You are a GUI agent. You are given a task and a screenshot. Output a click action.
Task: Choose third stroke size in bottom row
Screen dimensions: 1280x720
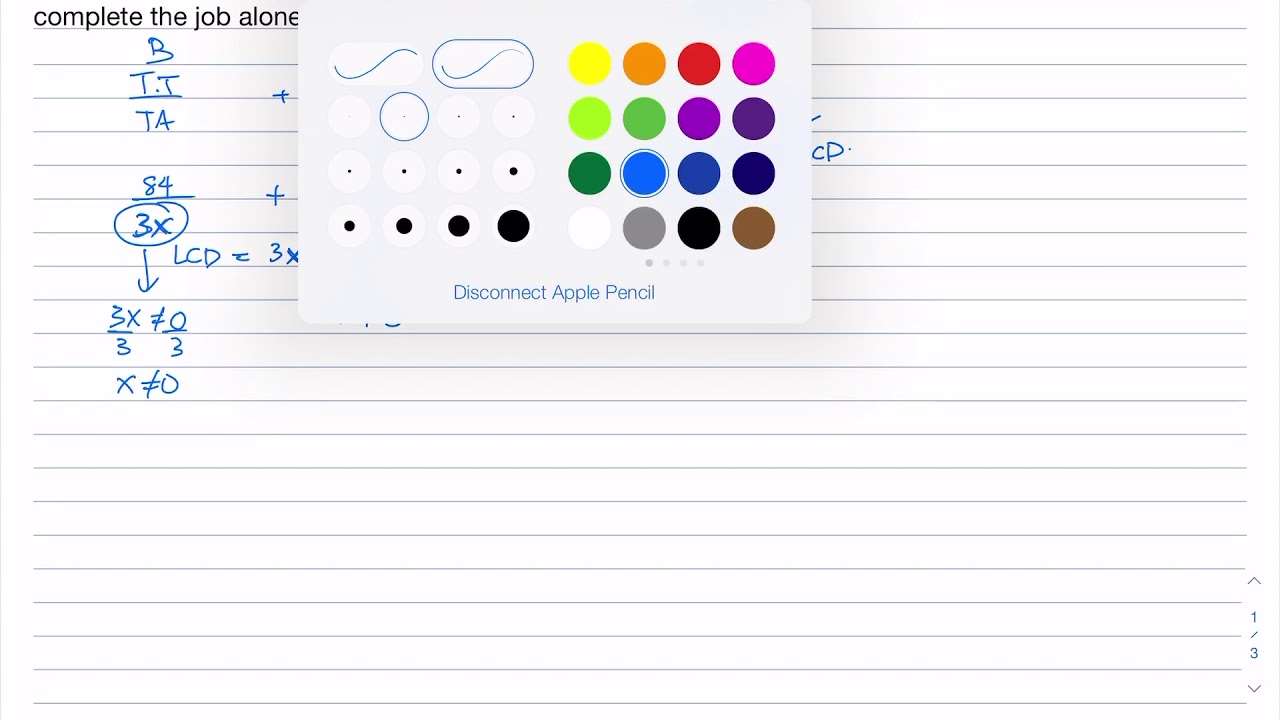coord(459,226)
